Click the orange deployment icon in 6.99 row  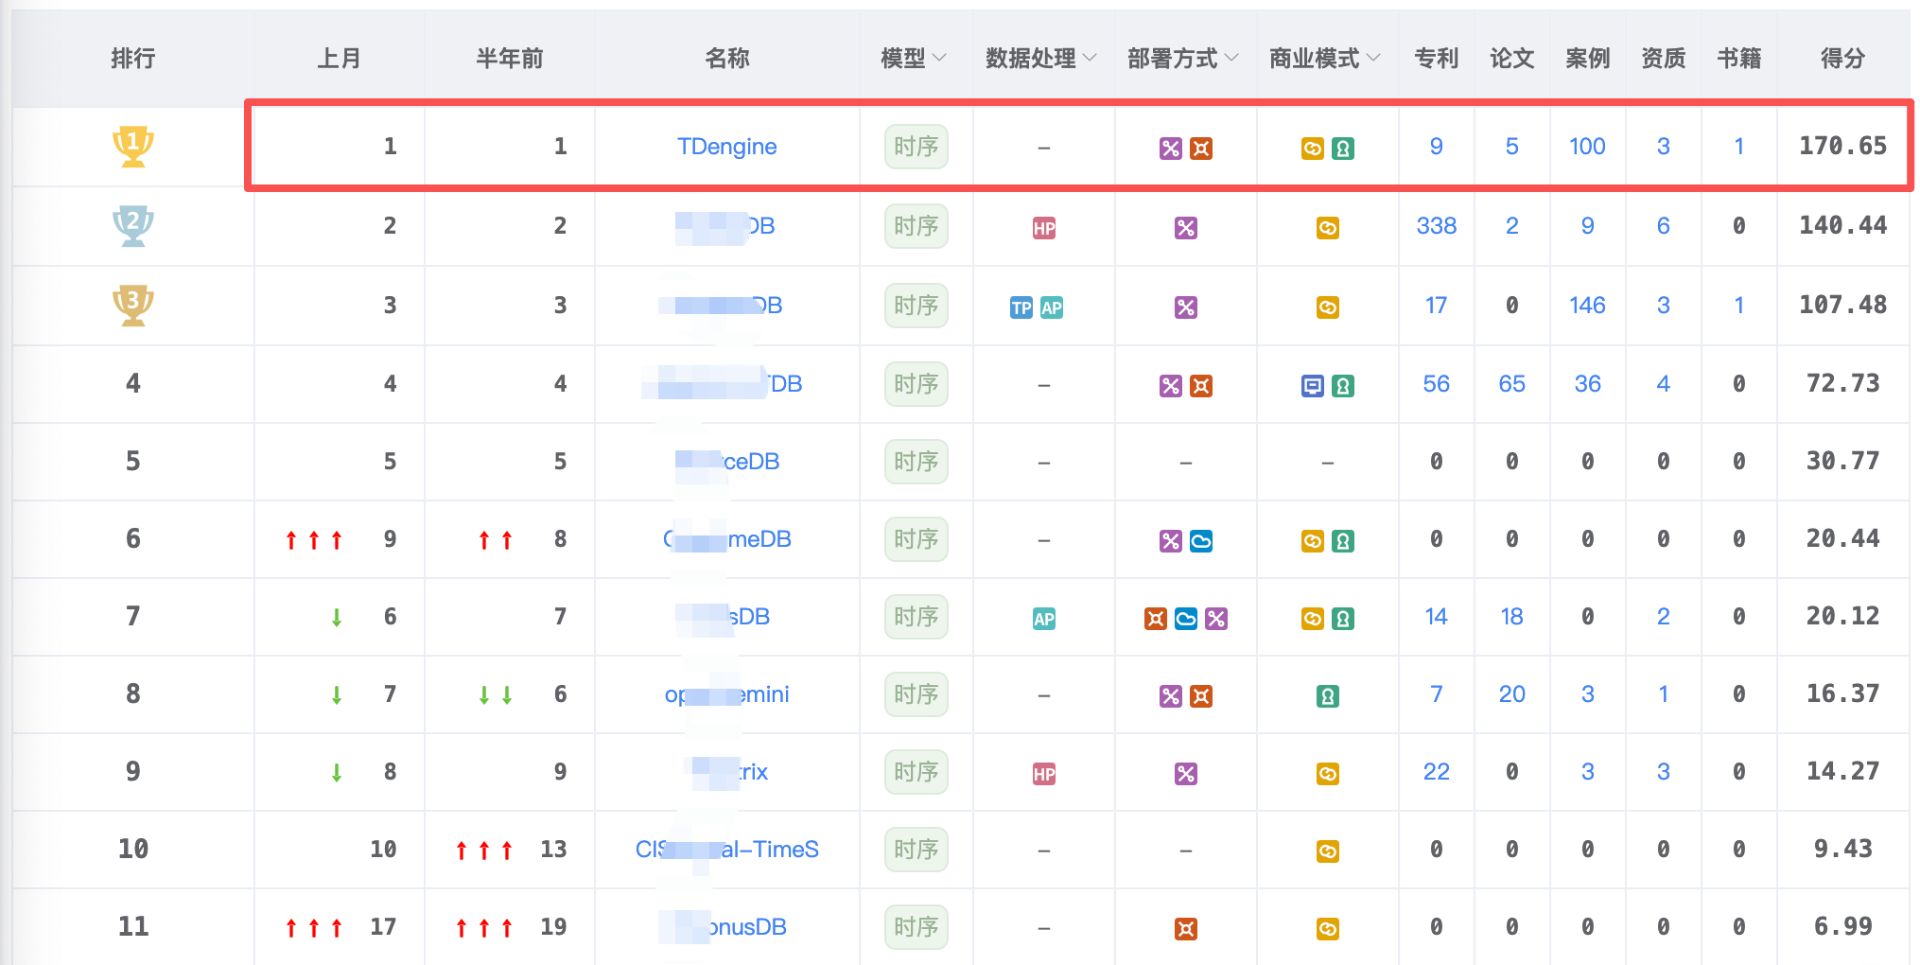[x=1186, y=929]
